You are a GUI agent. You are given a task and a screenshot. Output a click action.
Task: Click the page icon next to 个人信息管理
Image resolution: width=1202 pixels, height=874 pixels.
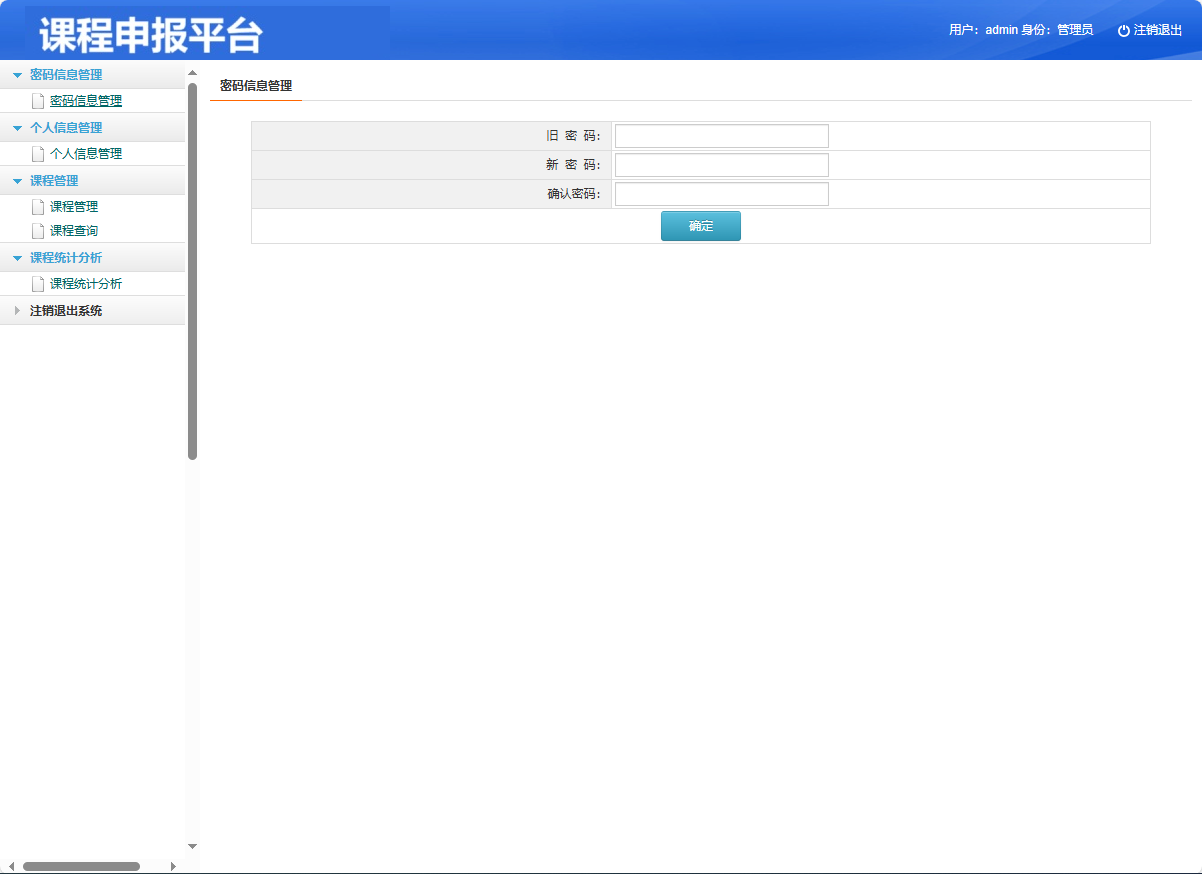[37, 153]
